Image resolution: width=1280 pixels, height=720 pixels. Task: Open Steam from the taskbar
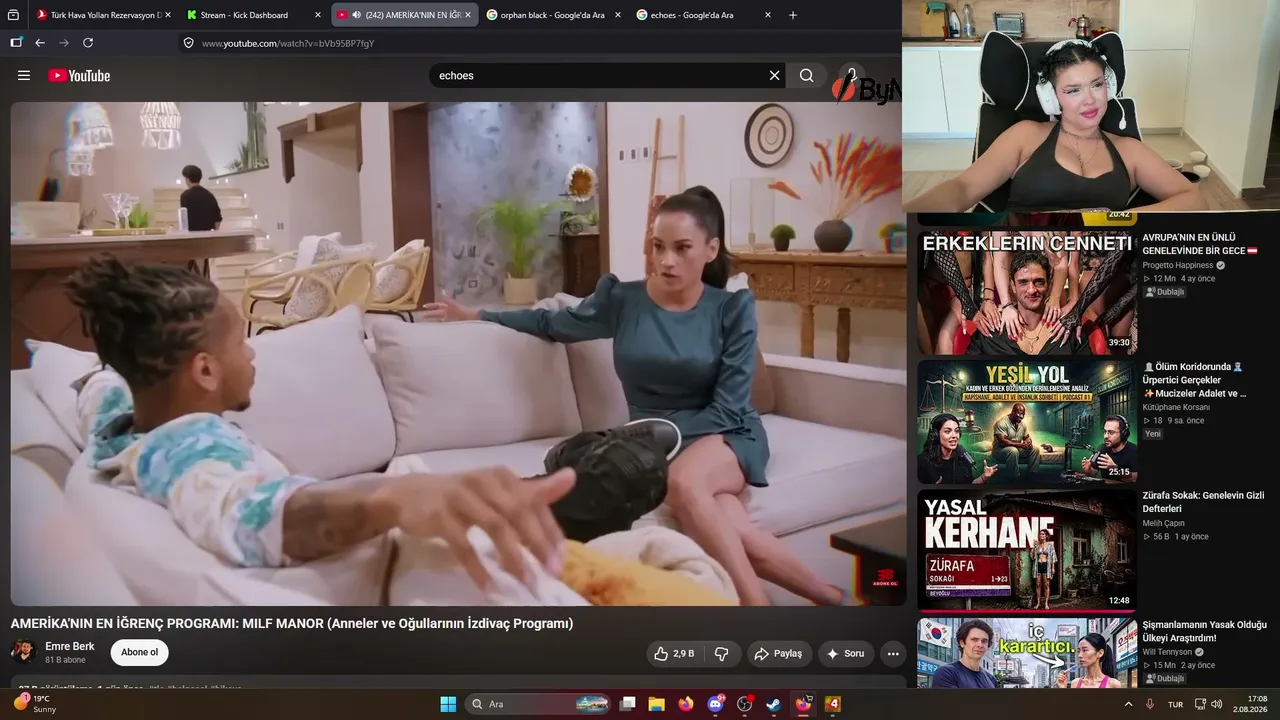(774, 704)
